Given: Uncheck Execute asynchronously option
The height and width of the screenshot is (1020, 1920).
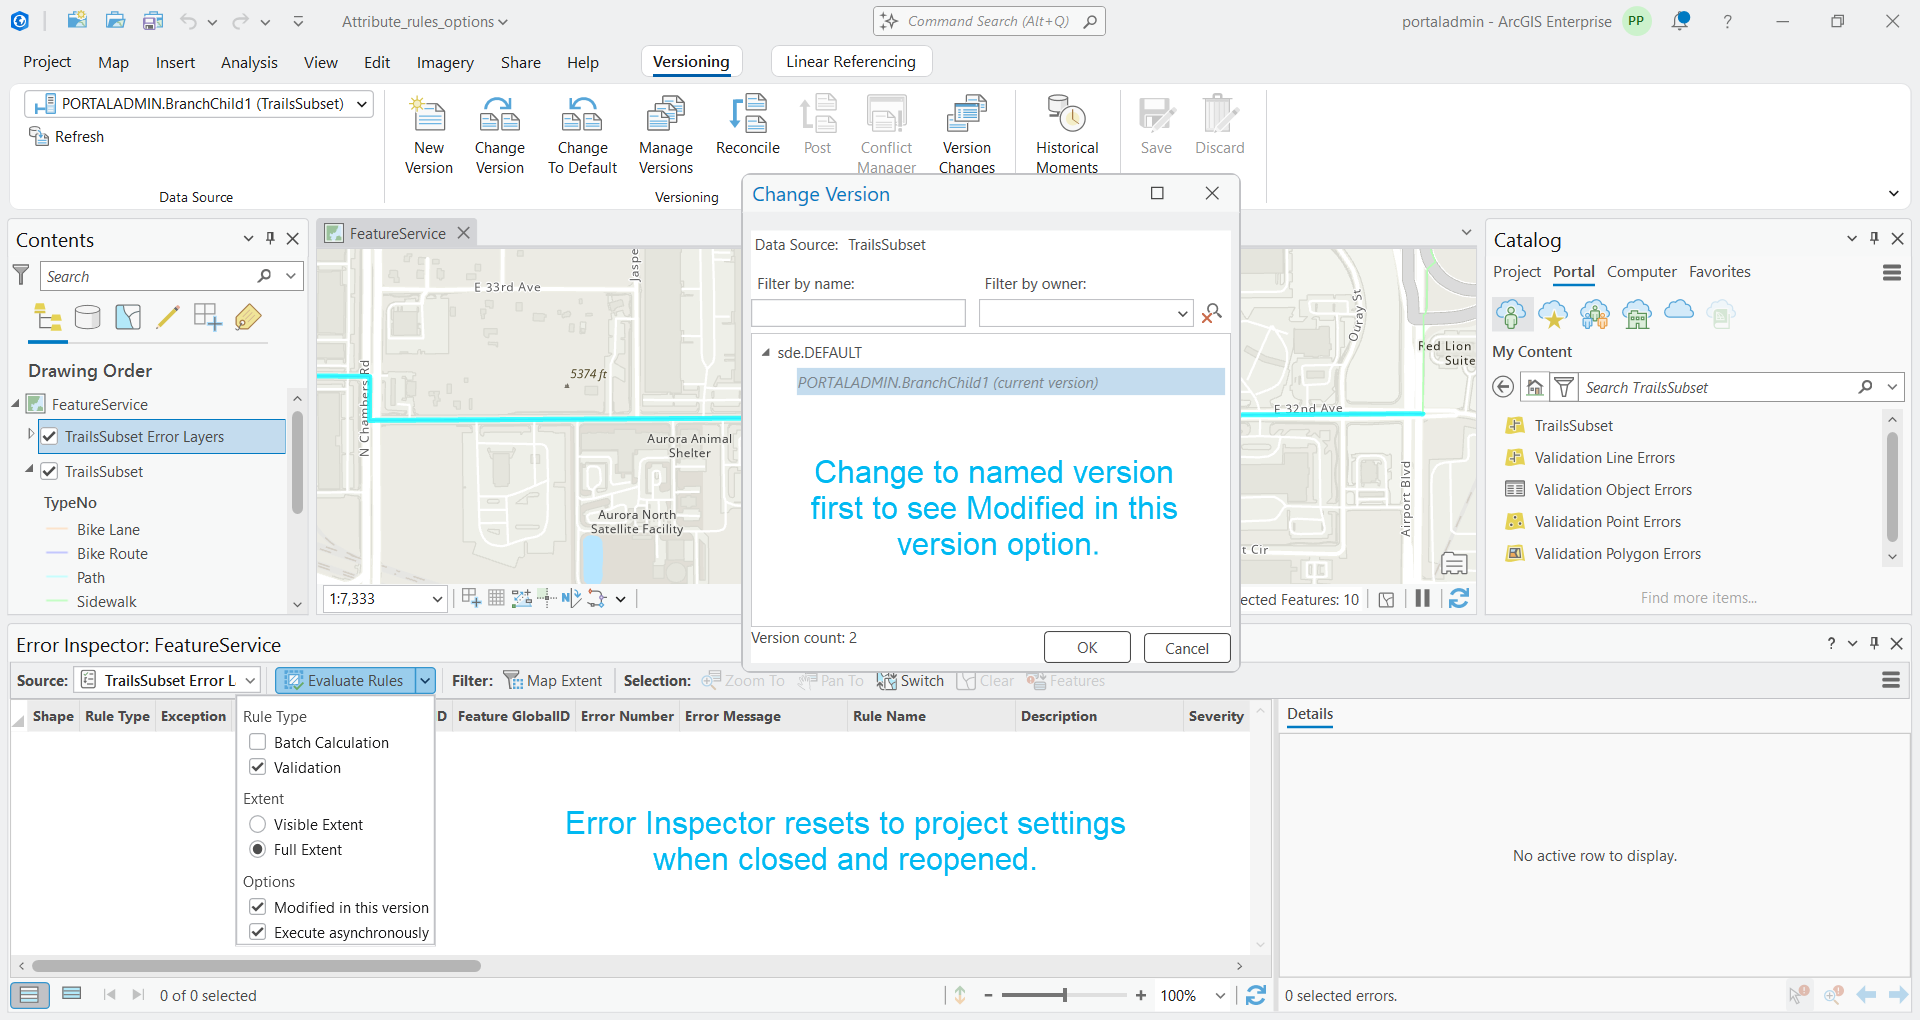Looking at the screenshot, I should tap(258, 931).
